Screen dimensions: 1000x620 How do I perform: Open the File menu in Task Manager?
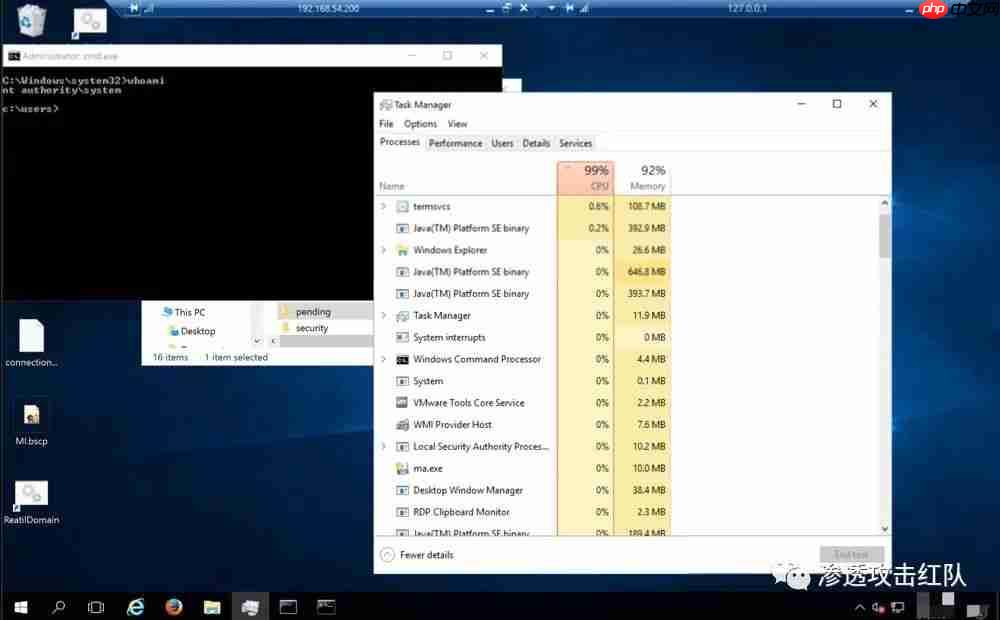pos(386,124)
